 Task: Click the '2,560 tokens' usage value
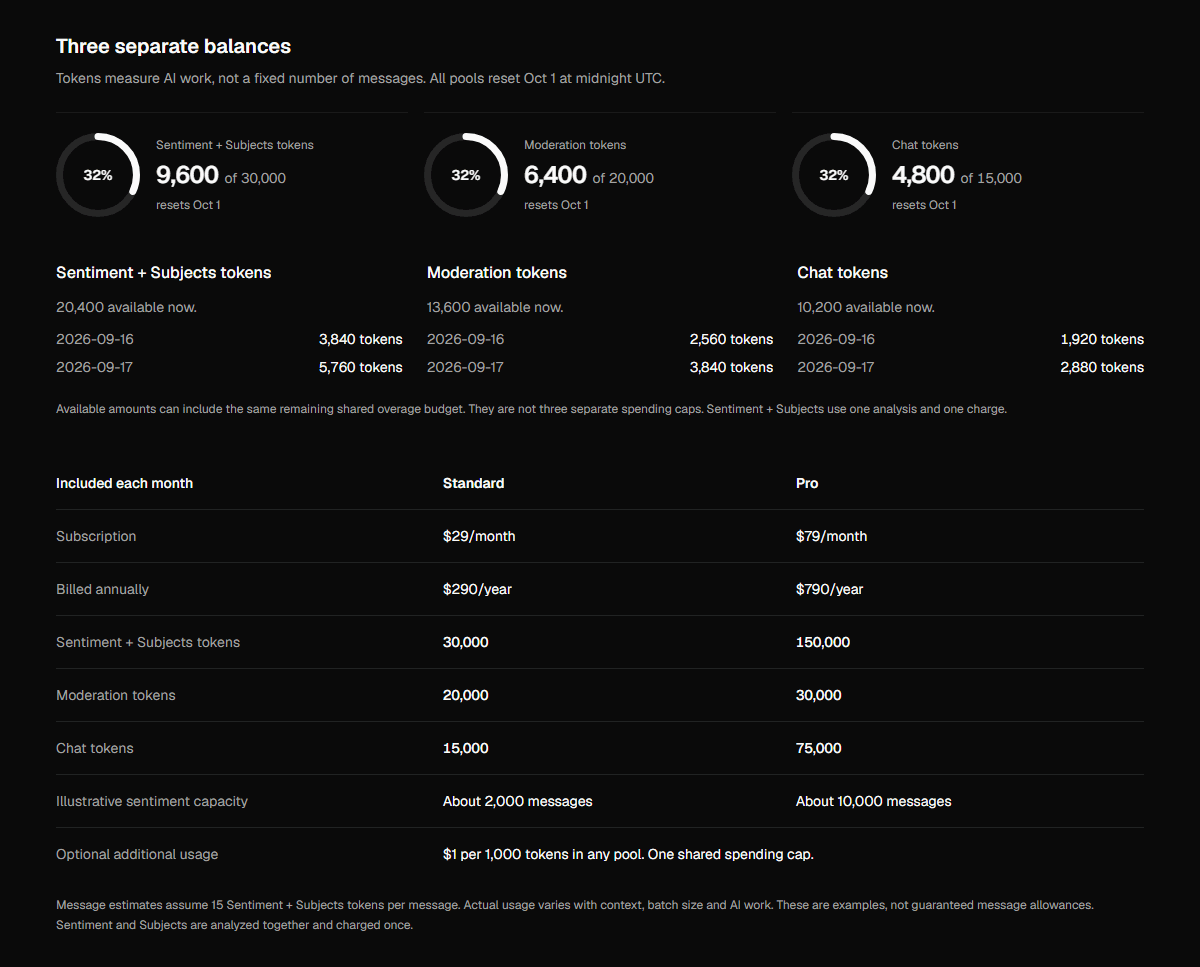[x=731, y=339]
